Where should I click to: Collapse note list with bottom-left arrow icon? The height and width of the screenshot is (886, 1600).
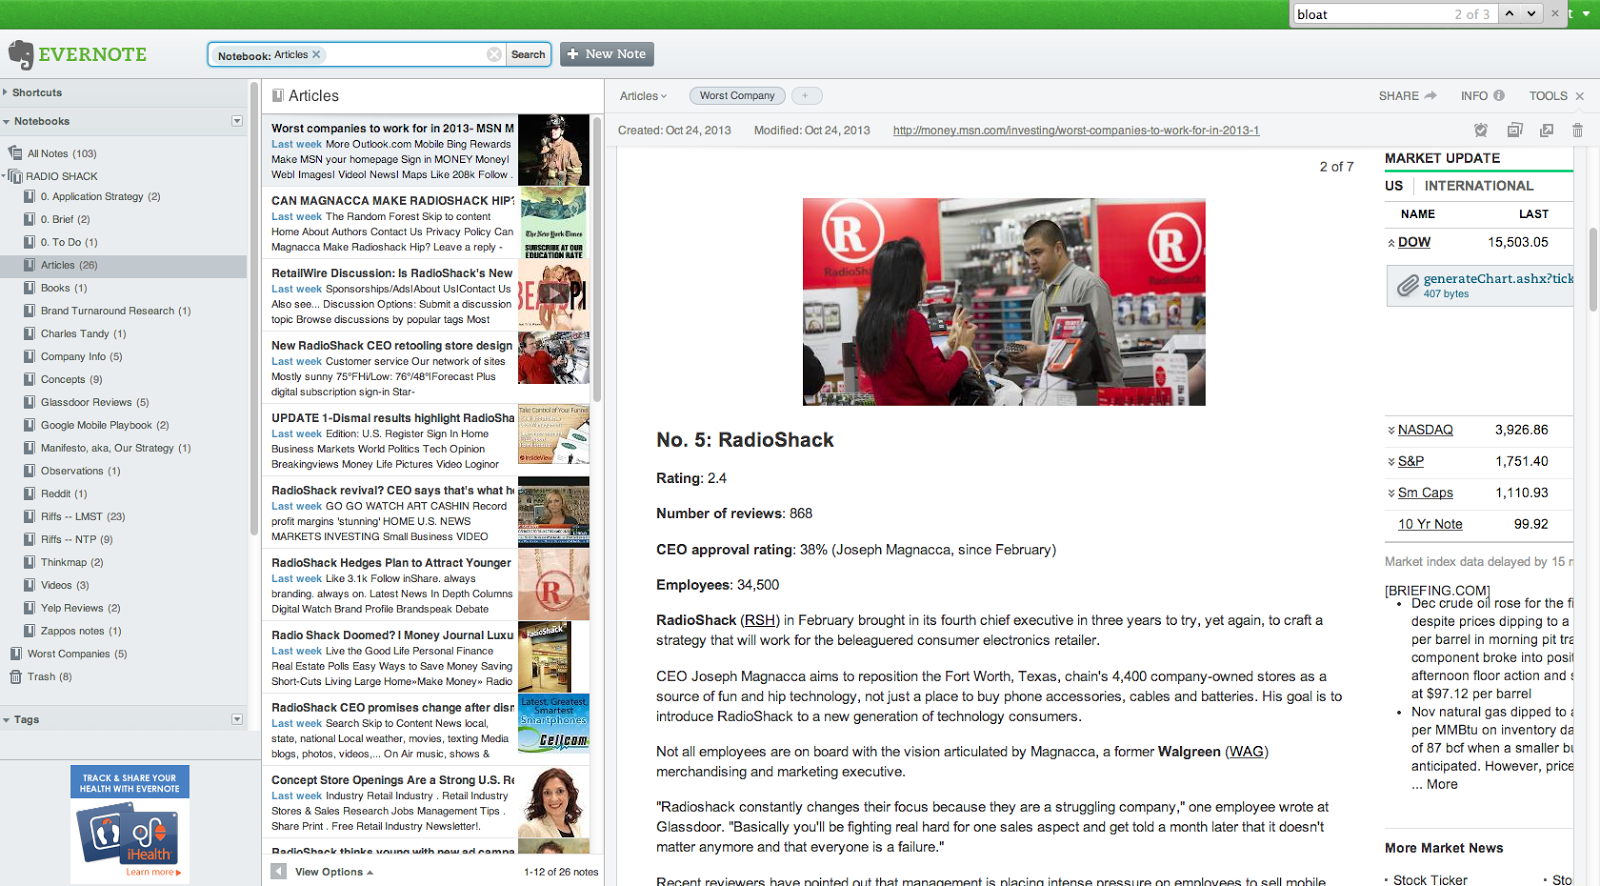pyautogui.click(x=279, y=872)
